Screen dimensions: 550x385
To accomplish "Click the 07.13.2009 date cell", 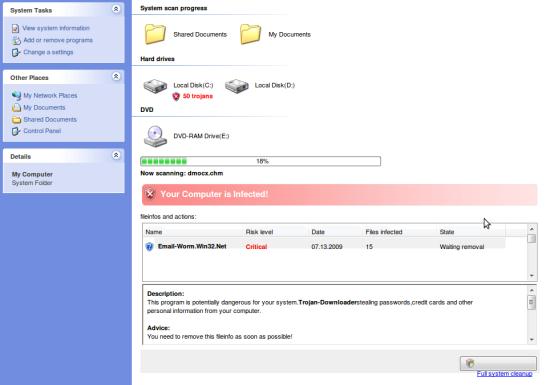I will (x=327, y=247).
